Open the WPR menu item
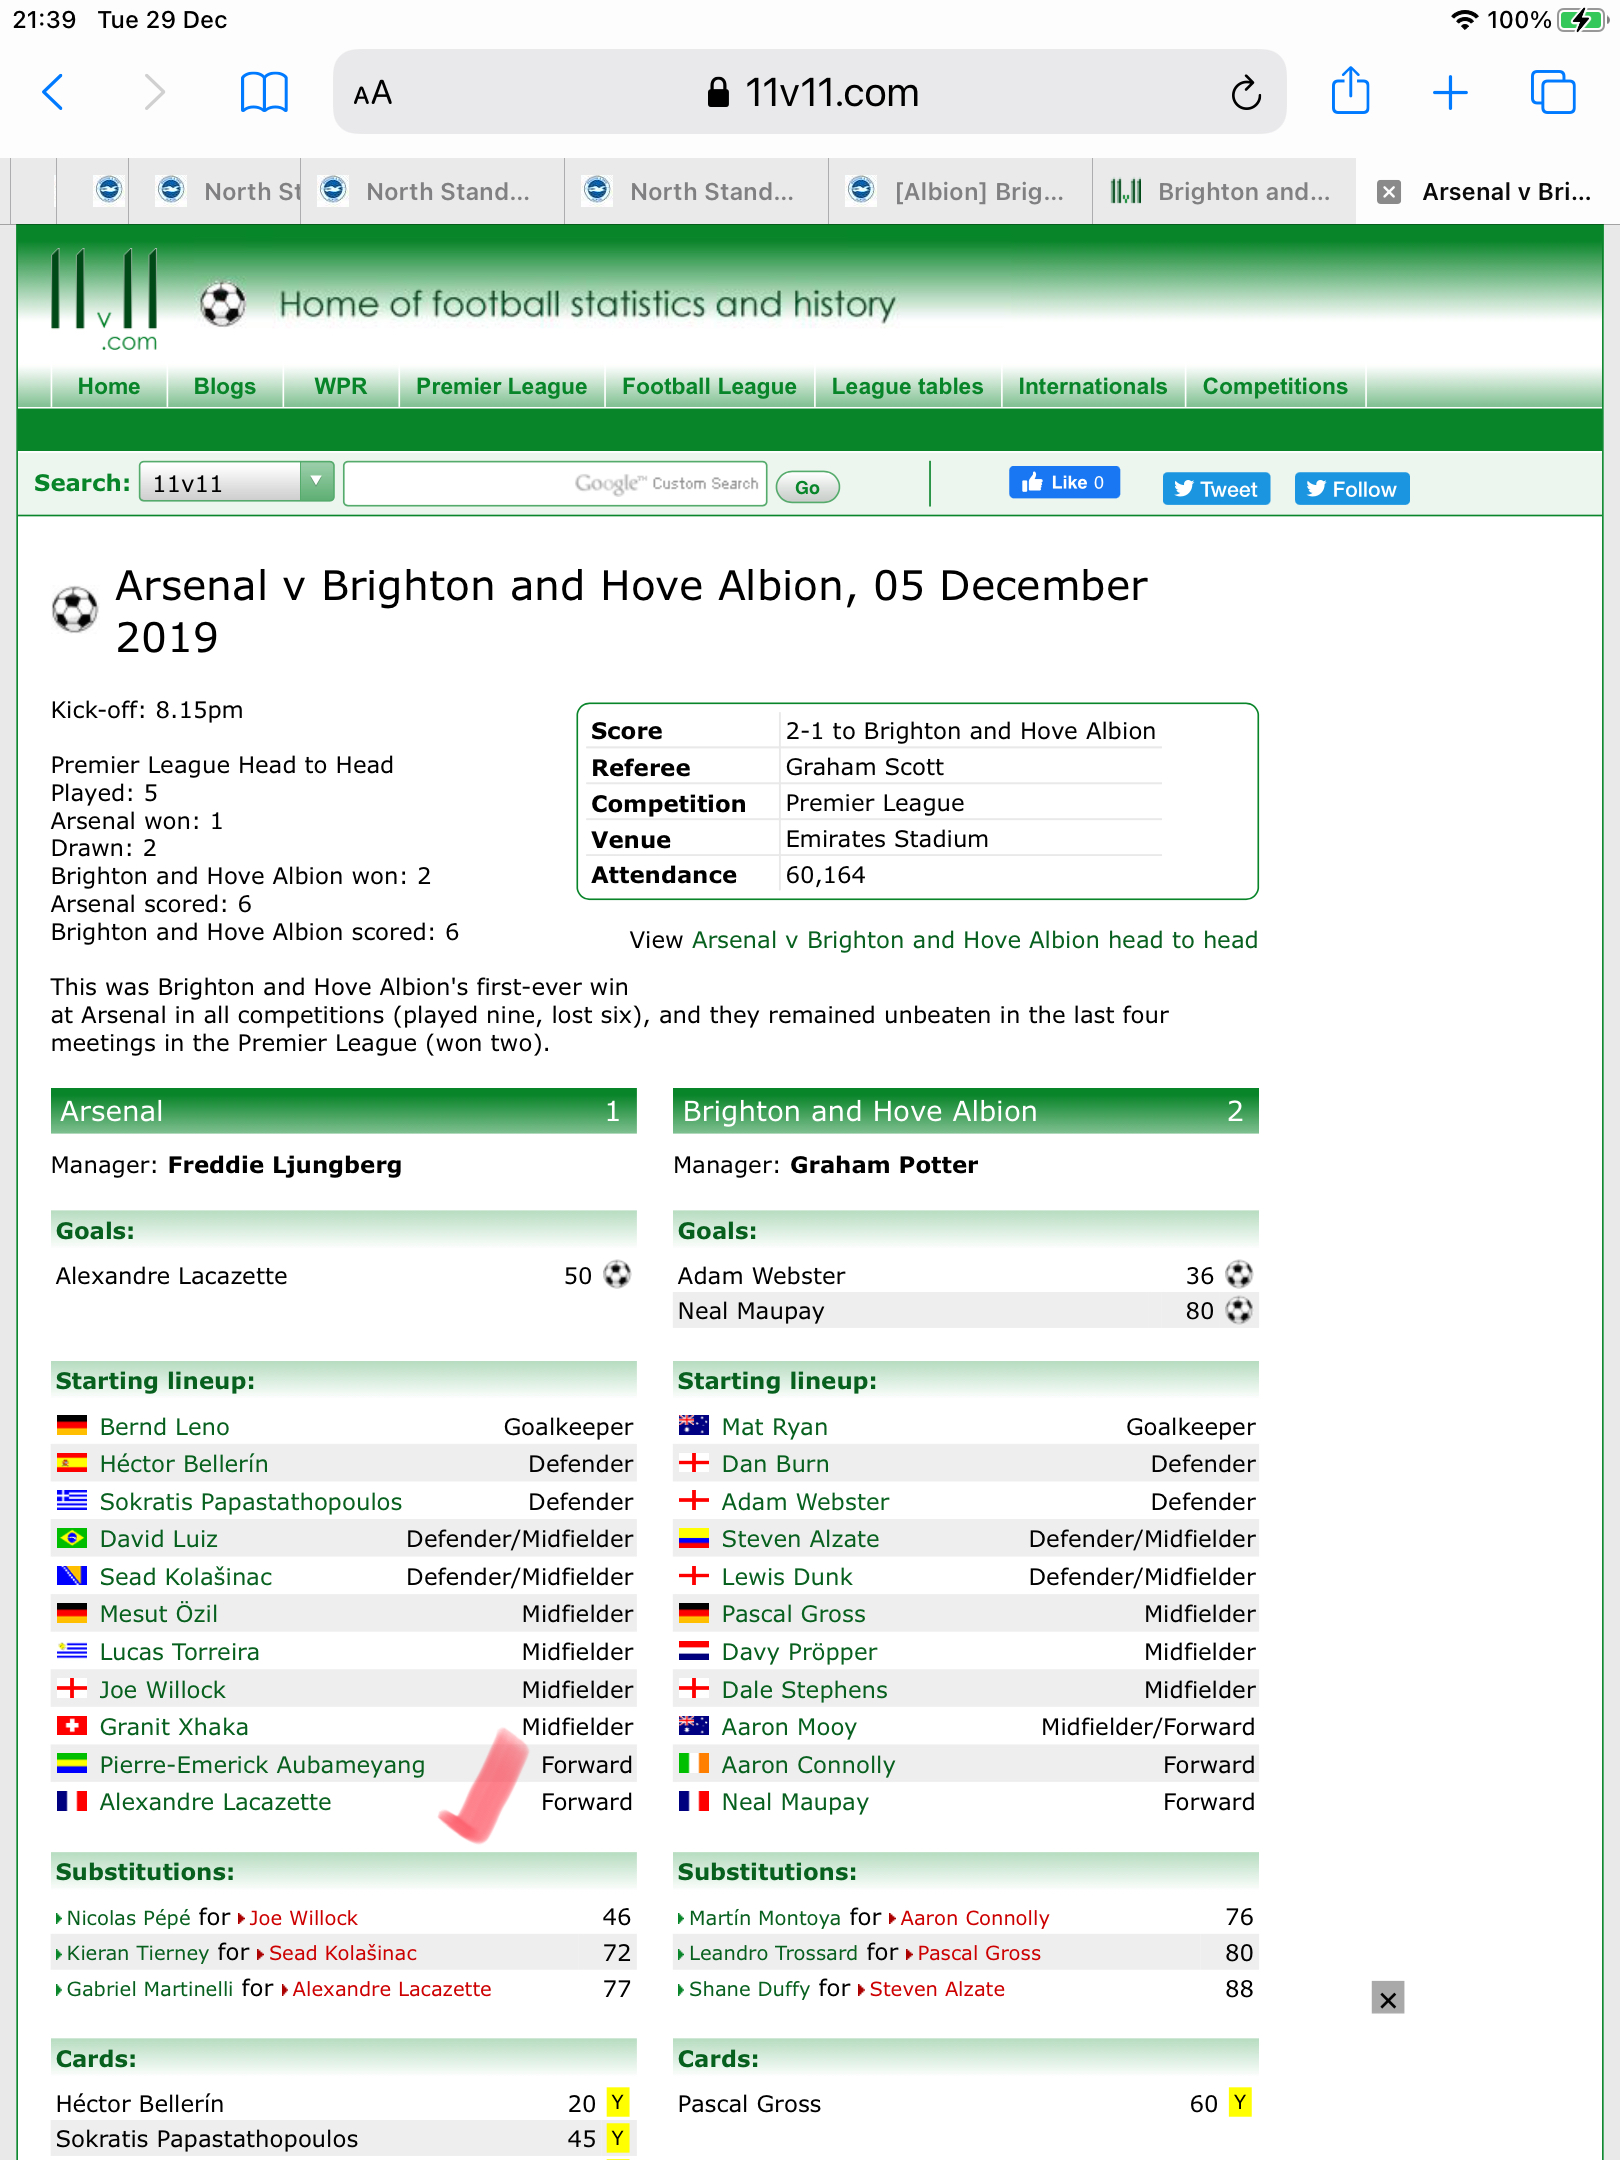 [340, 386]
